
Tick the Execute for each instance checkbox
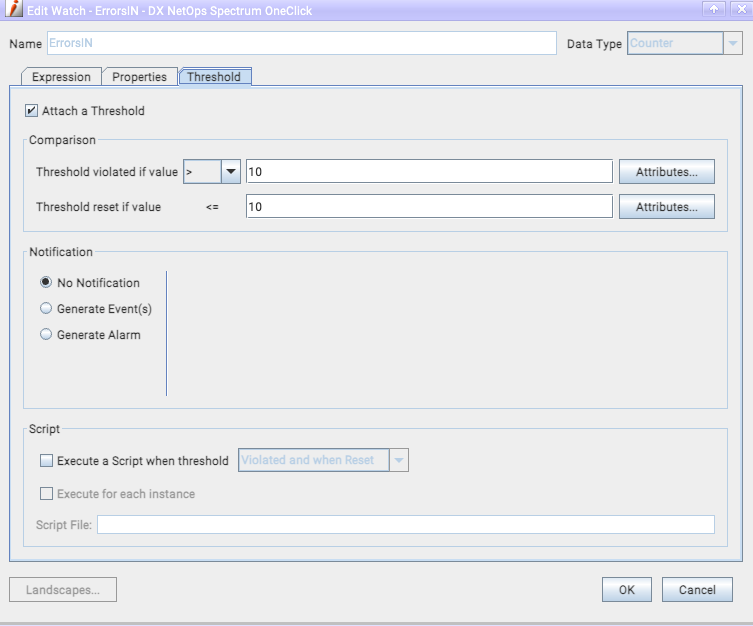coord(46,494)
